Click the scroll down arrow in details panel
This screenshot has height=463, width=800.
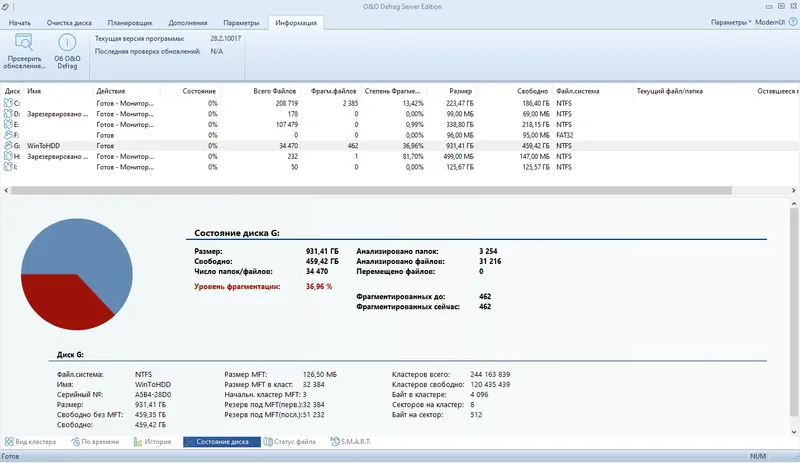[x=794, y=432]
